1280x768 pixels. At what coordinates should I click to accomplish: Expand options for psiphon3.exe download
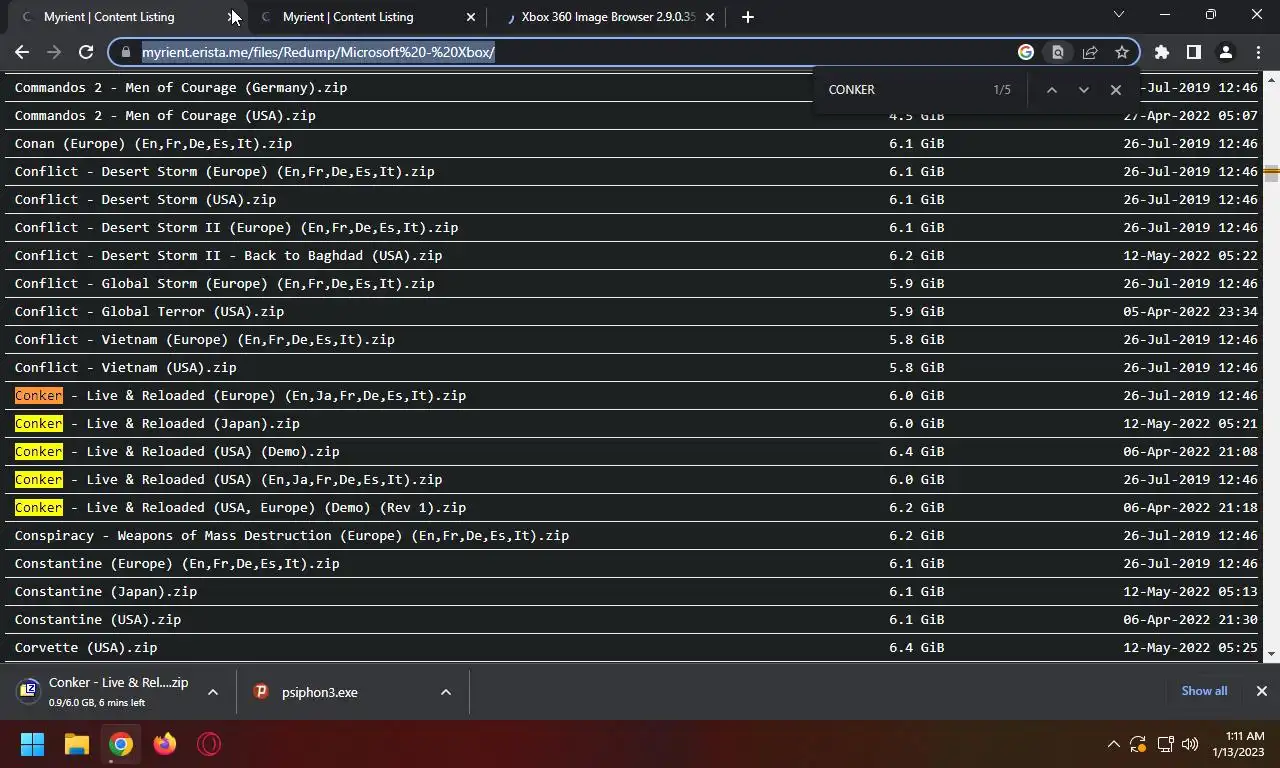point(445,692)
